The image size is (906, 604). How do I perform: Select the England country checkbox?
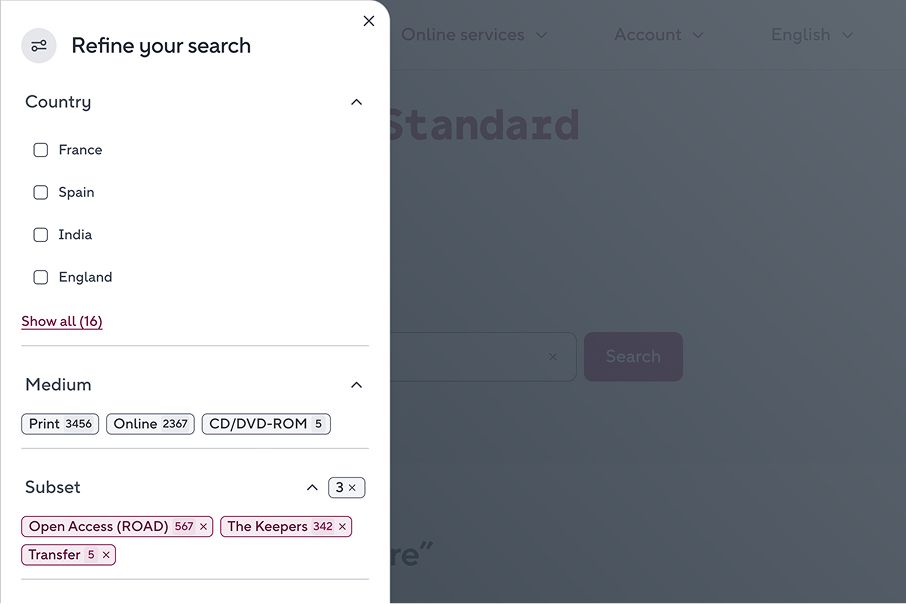click(40, 277)
